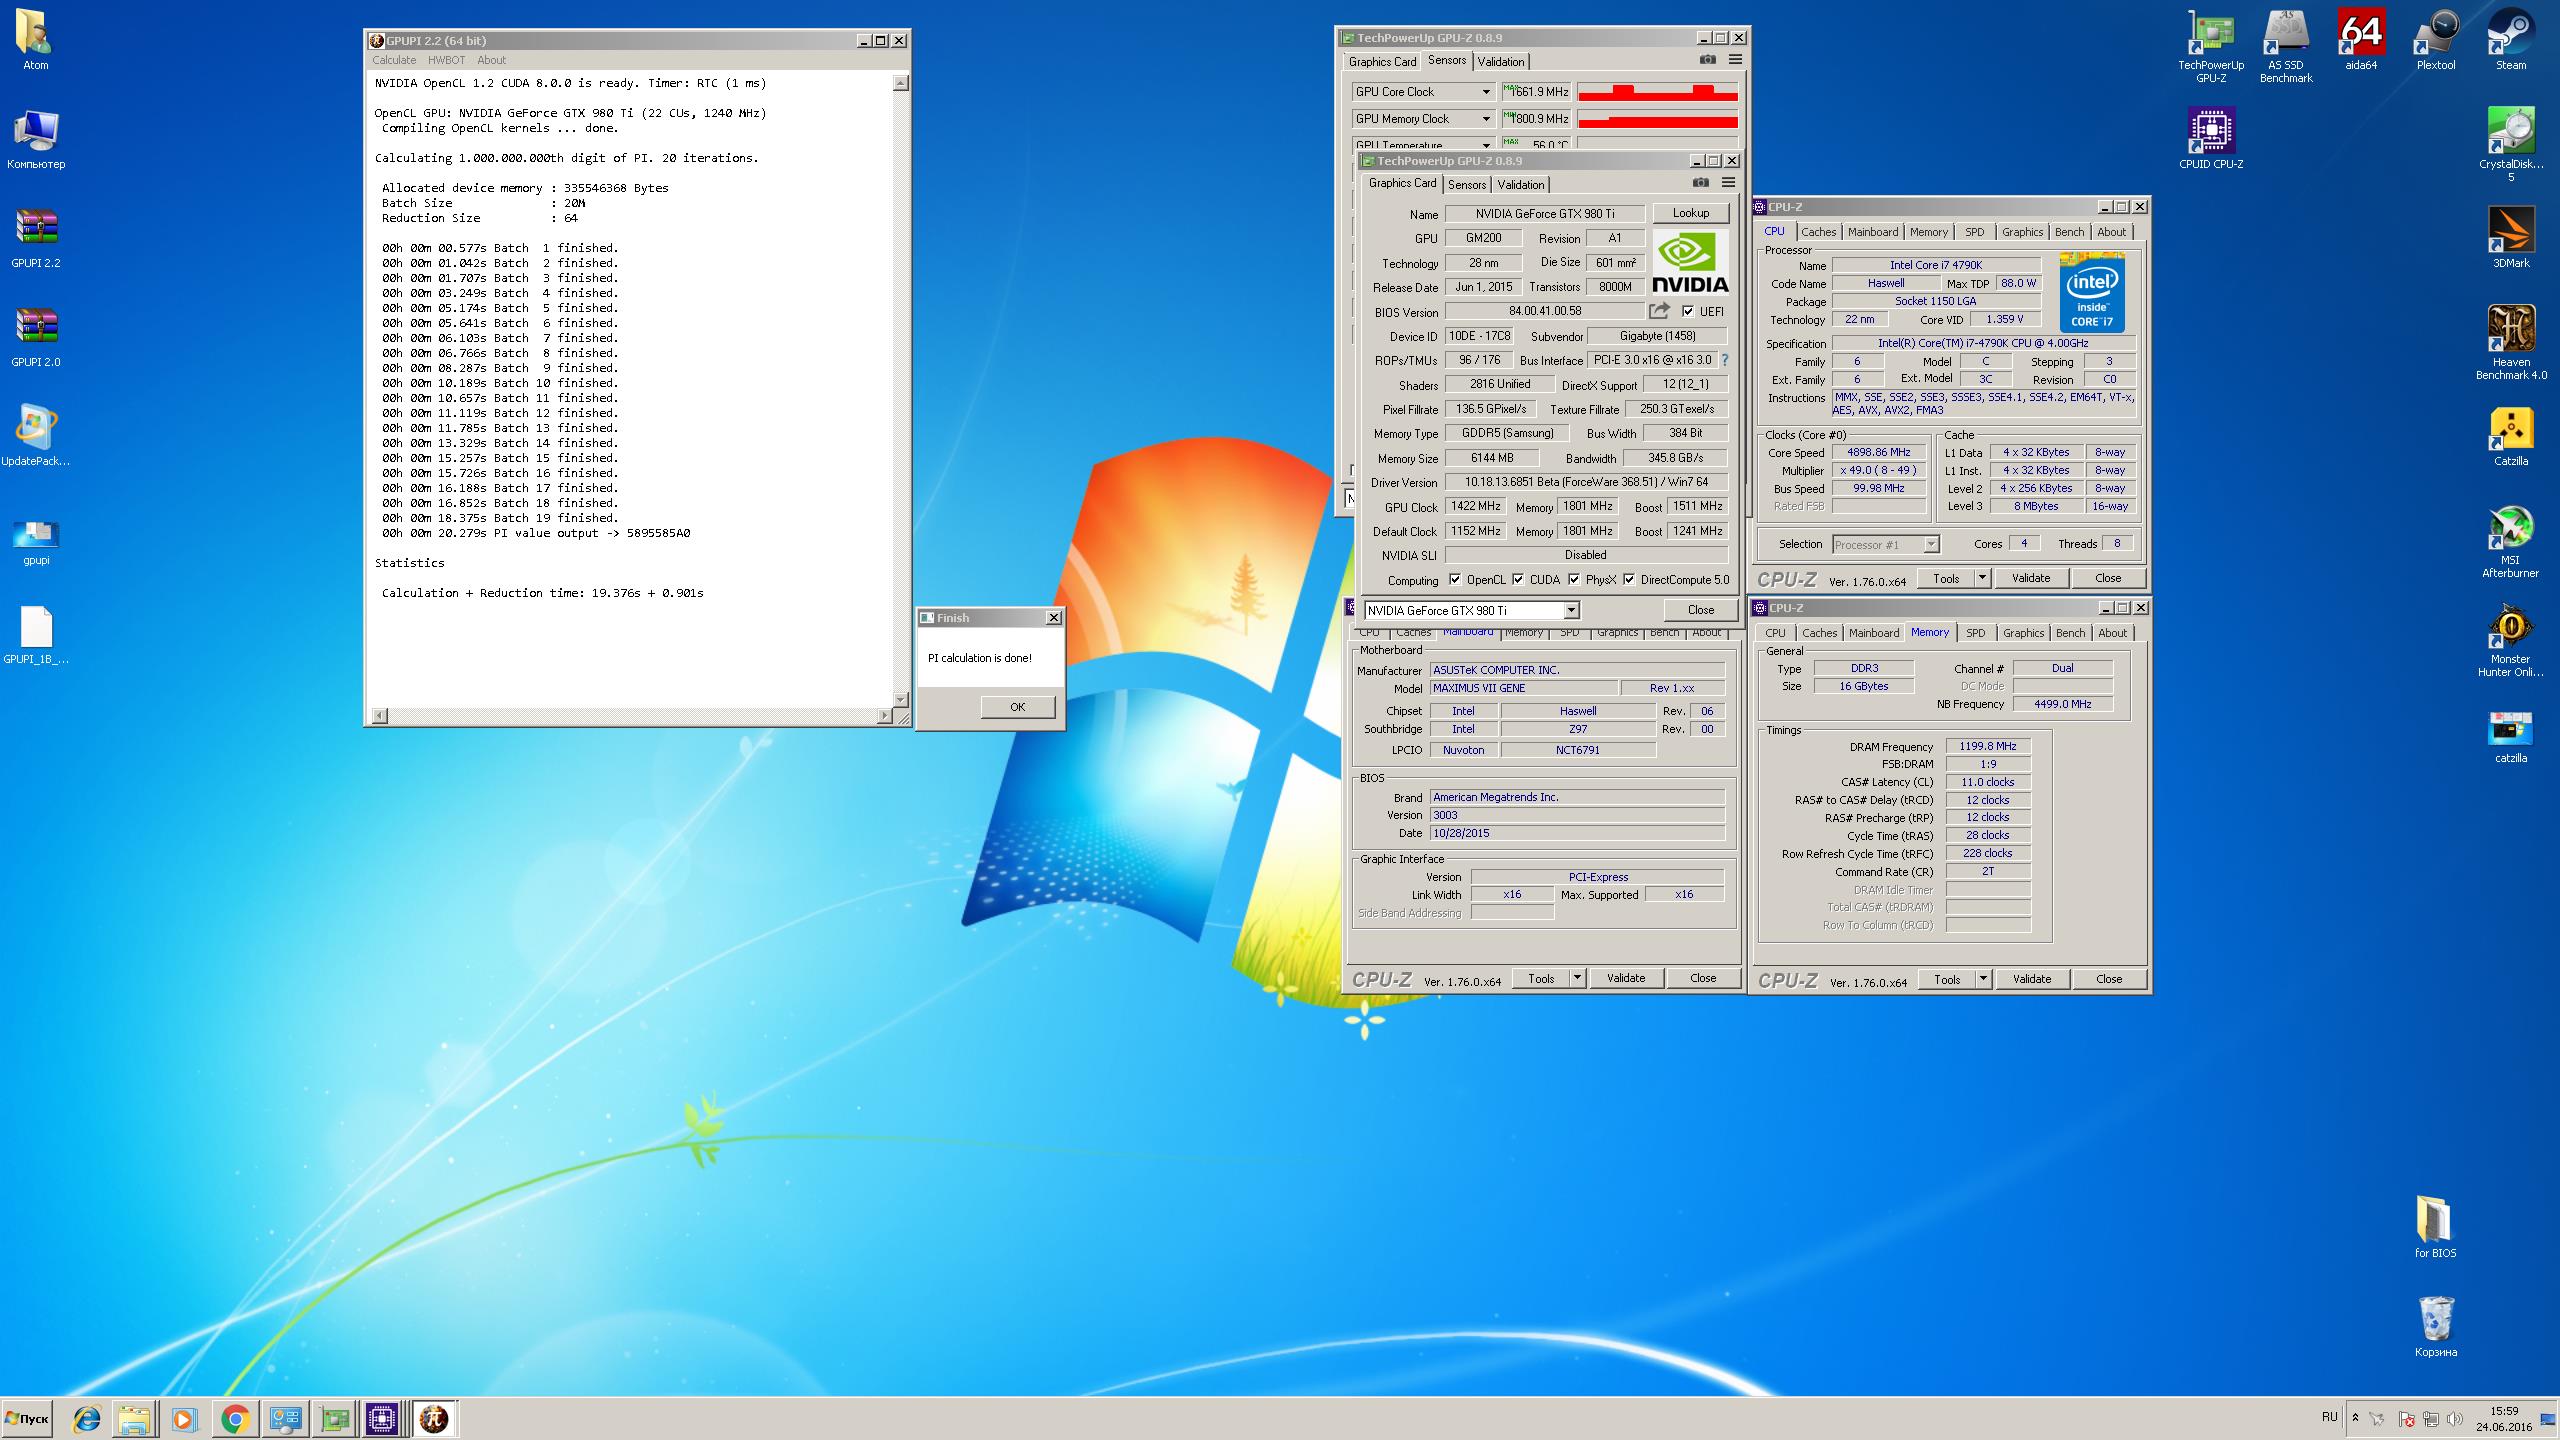The width and height of the screenshot is (2560, 1440).
Task: Open the Processor #1 selection dropdown
Action: (x=1931, y=544)
